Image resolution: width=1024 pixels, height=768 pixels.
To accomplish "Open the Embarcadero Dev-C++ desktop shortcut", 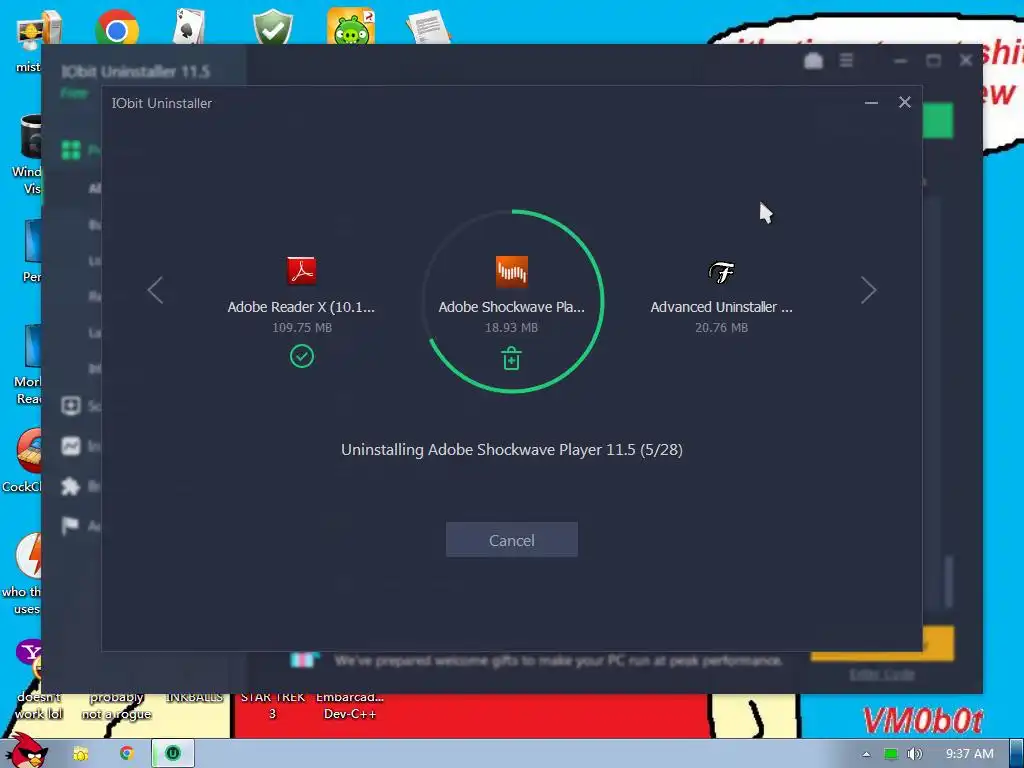I will point(350,706).
